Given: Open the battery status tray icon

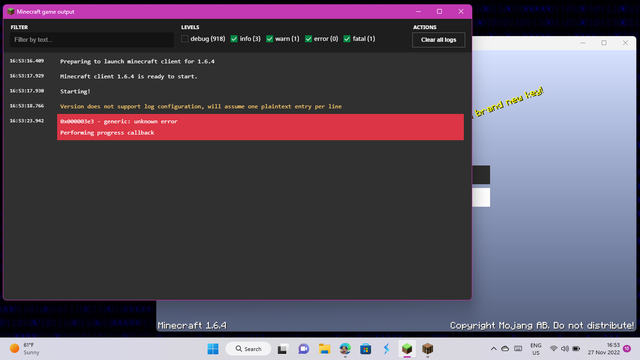Looking at the screenshot, I should pyautogui.click(x=576, y=349).
